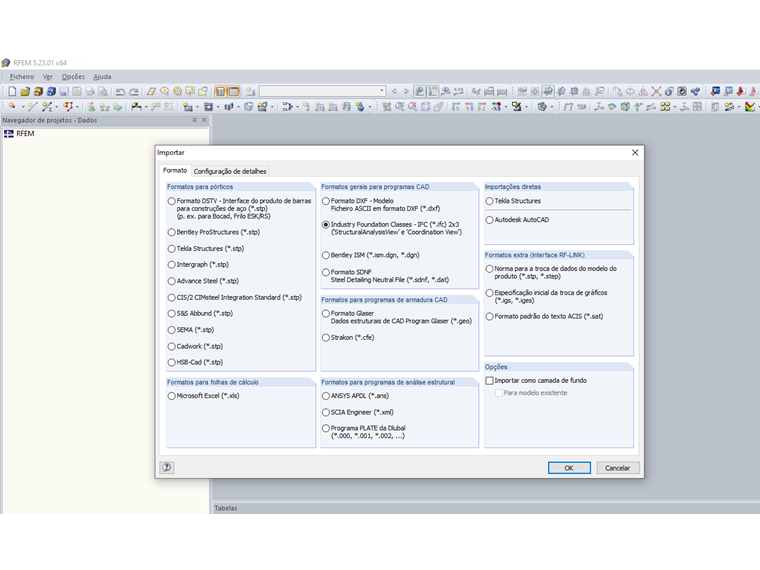Screen dimensions: 760x570
Task: Open dropdown arrow beside -X view icon
Action: [x=506, y=107]
